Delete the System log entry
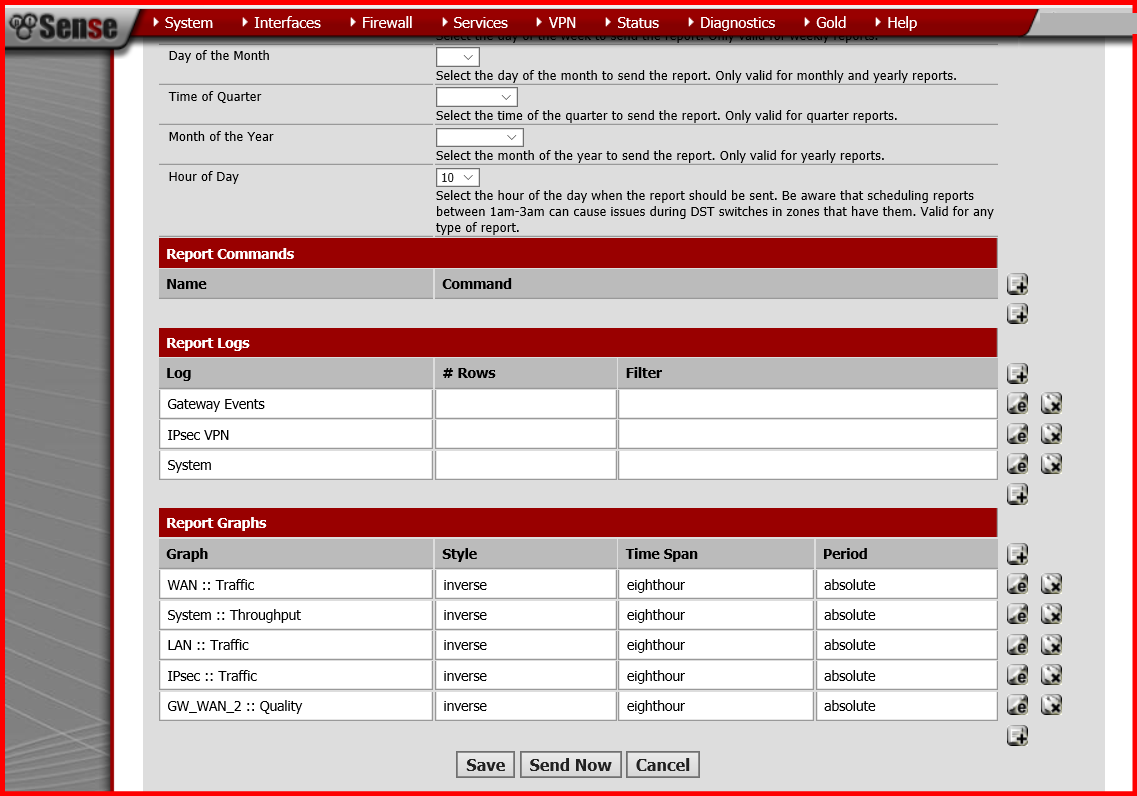1137x796 pixels. coord(1051,464)
